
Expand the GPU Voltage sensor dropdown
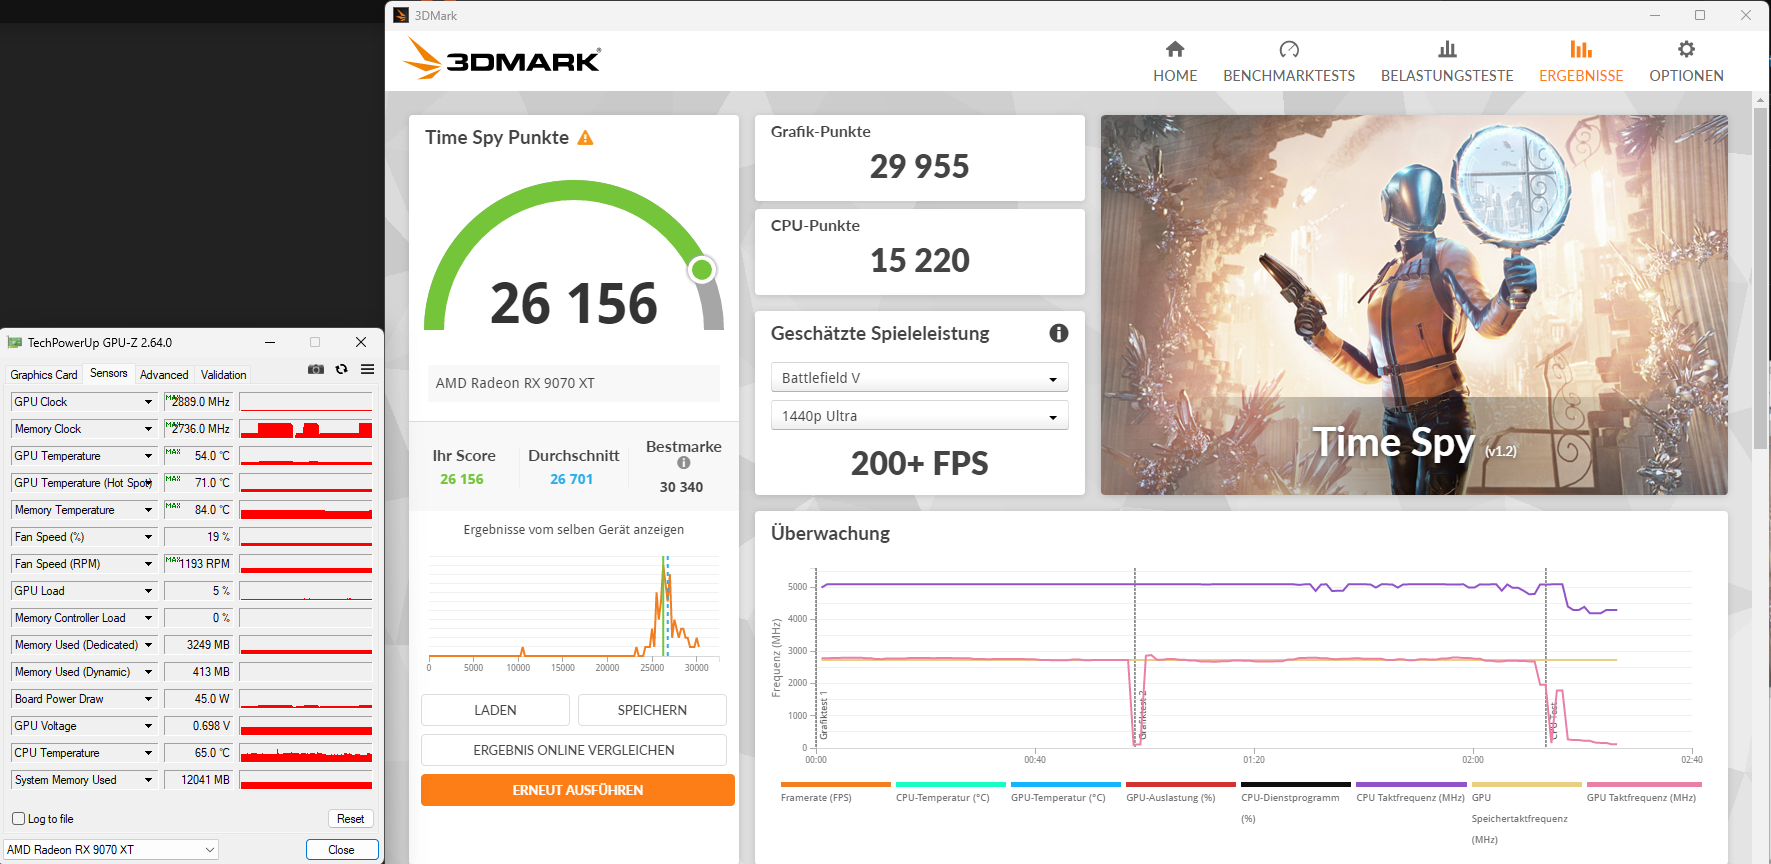[148, 726]
